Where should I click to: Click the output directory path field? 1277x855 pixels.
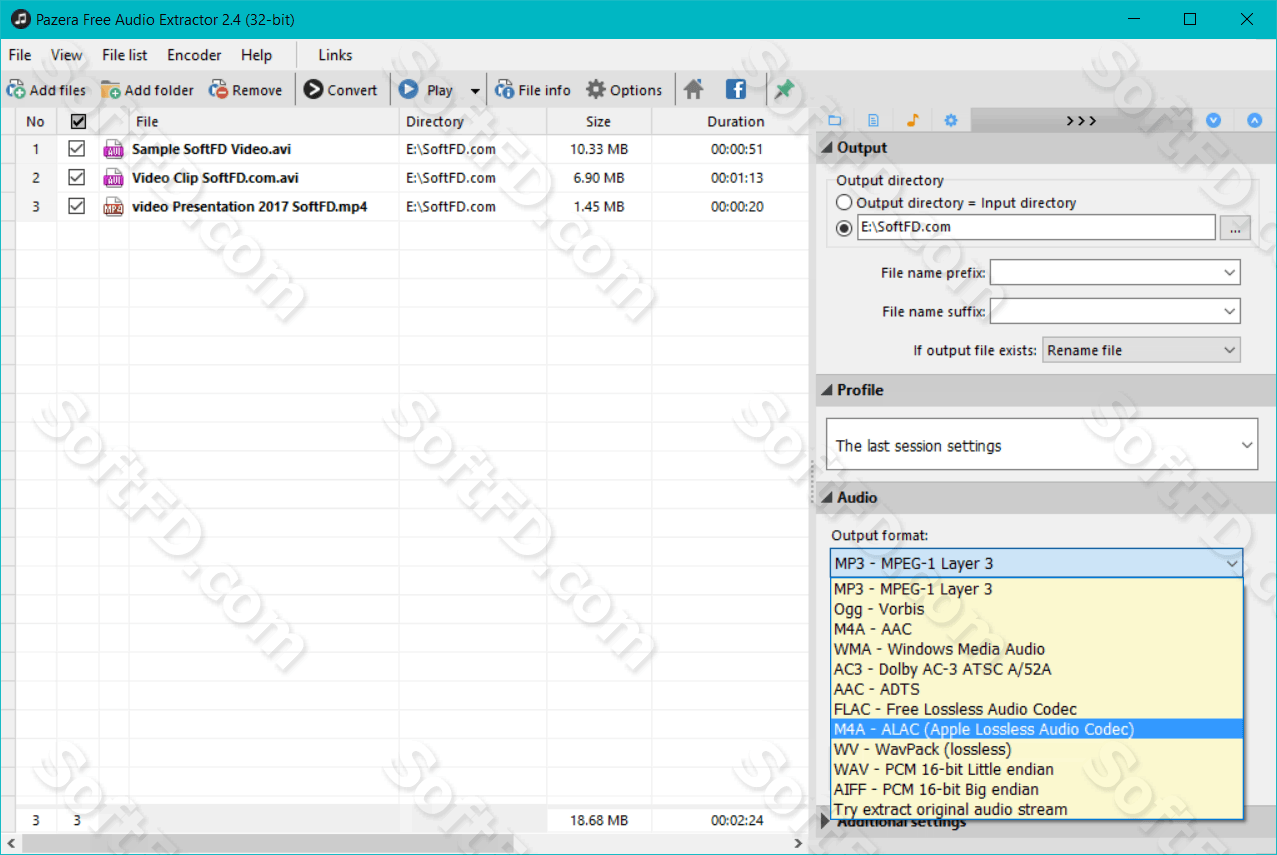pyautogui.click(x=1036, y=228)
